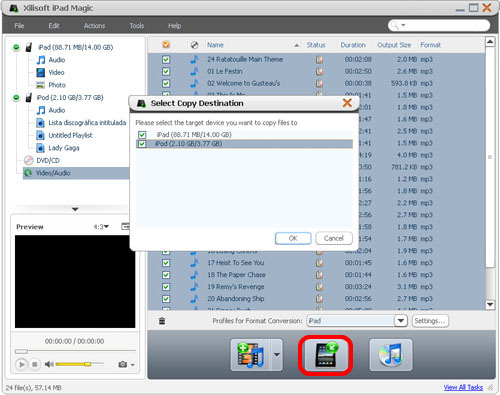Open the snapshot camera dropdown arrow
Screen dimensions: 500x395
(x=133, y=365)
